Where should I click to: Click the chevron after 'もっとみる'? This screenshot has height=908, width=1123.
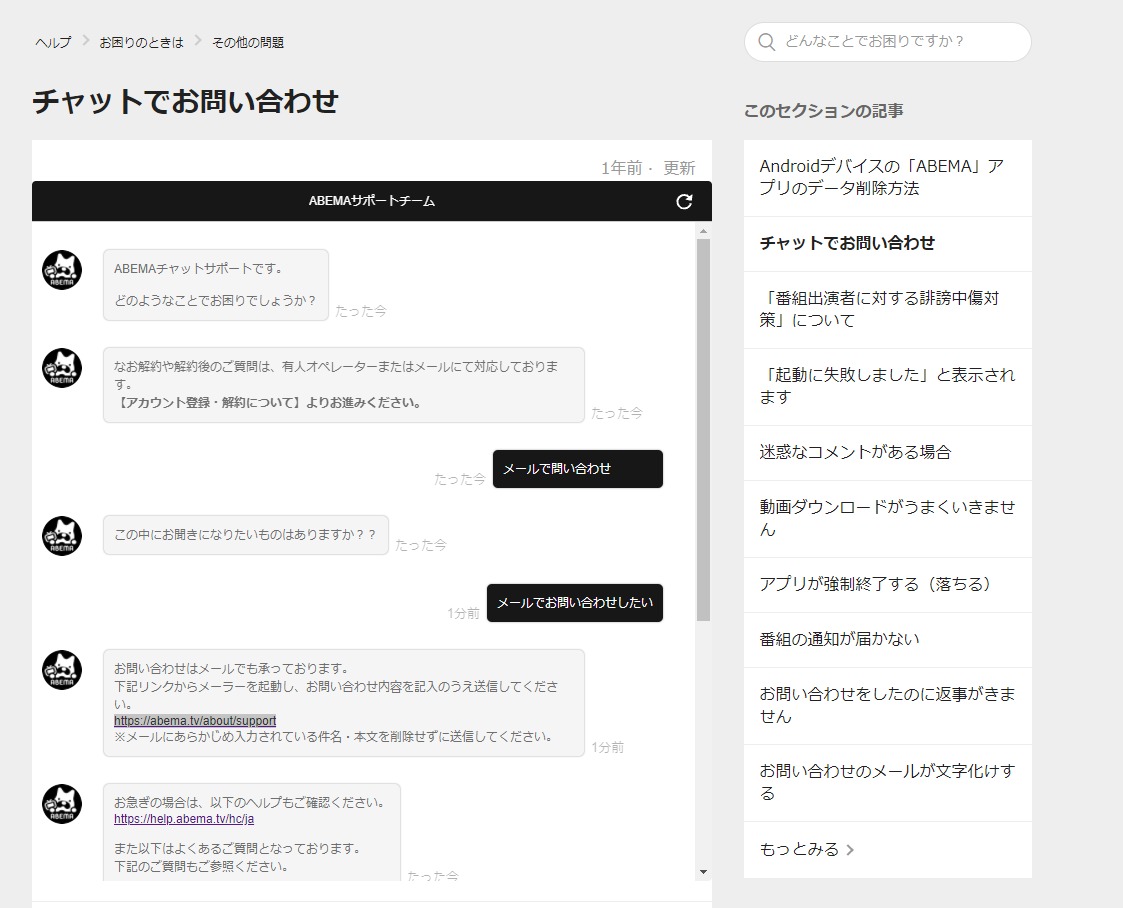[x=850, y=850]
